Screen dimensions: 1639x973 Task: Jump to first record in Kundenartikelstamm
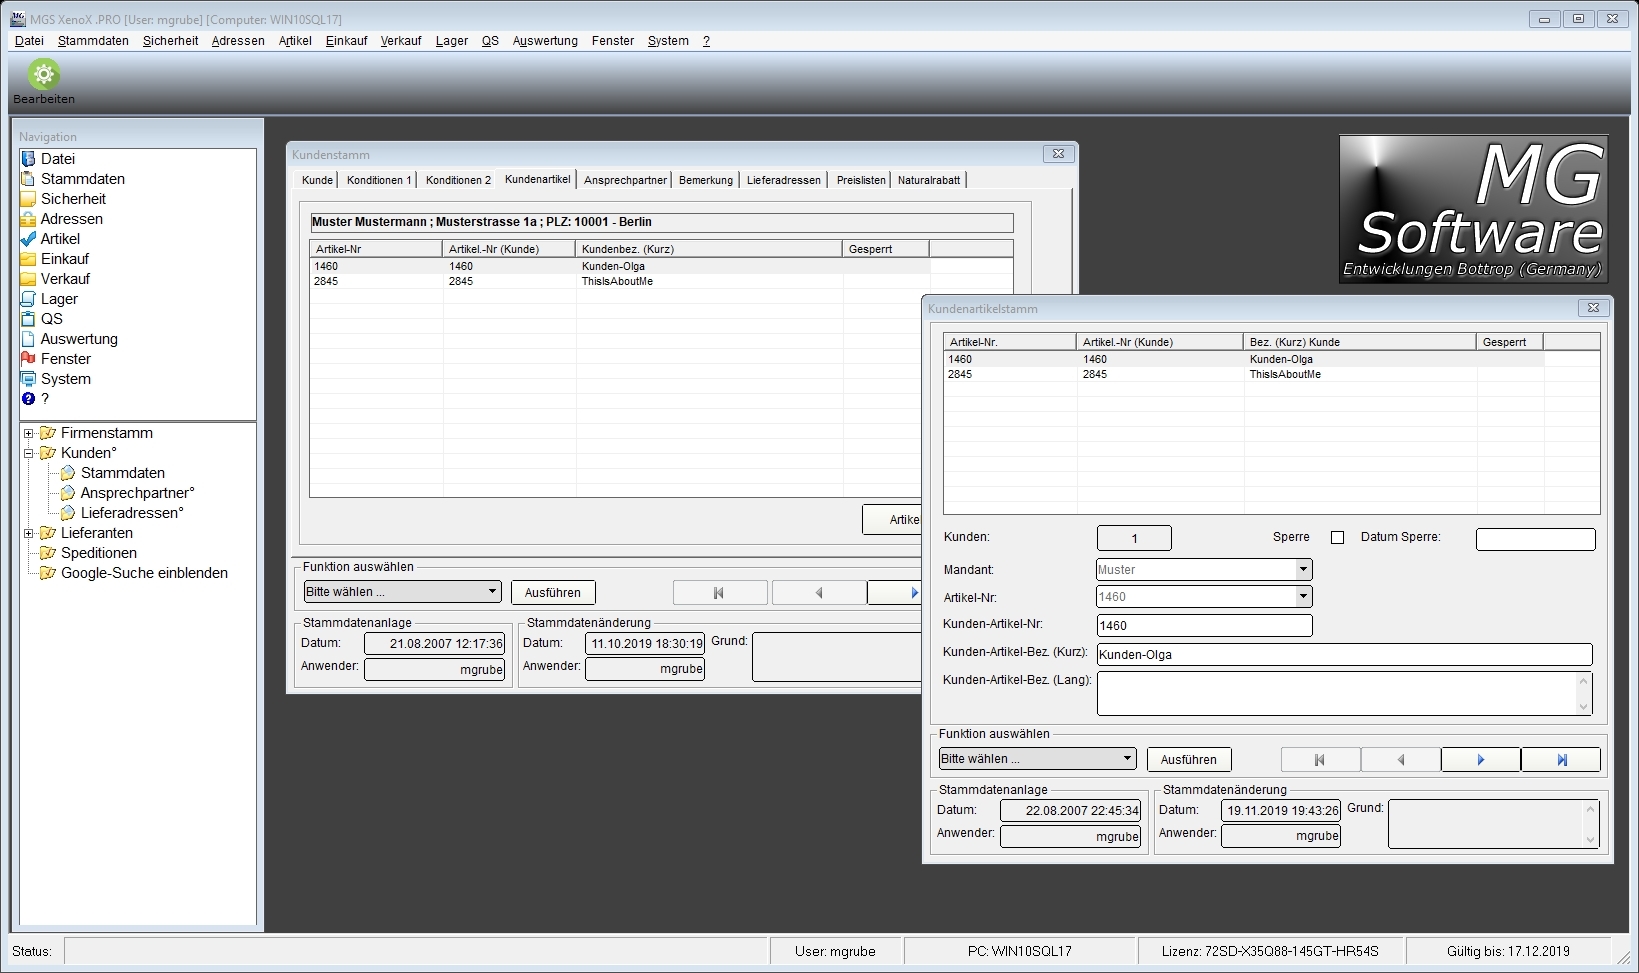(1320, 760)
